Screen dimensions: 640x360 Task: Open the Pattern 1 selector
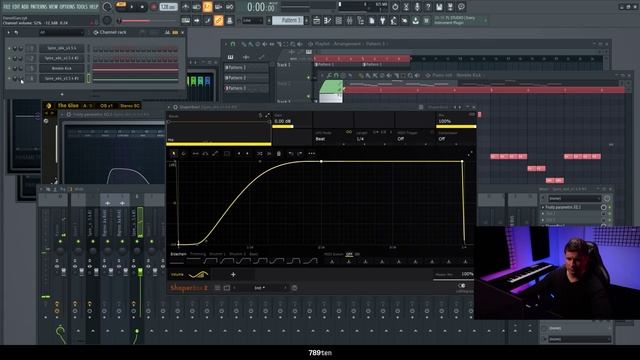click(287, 20)
